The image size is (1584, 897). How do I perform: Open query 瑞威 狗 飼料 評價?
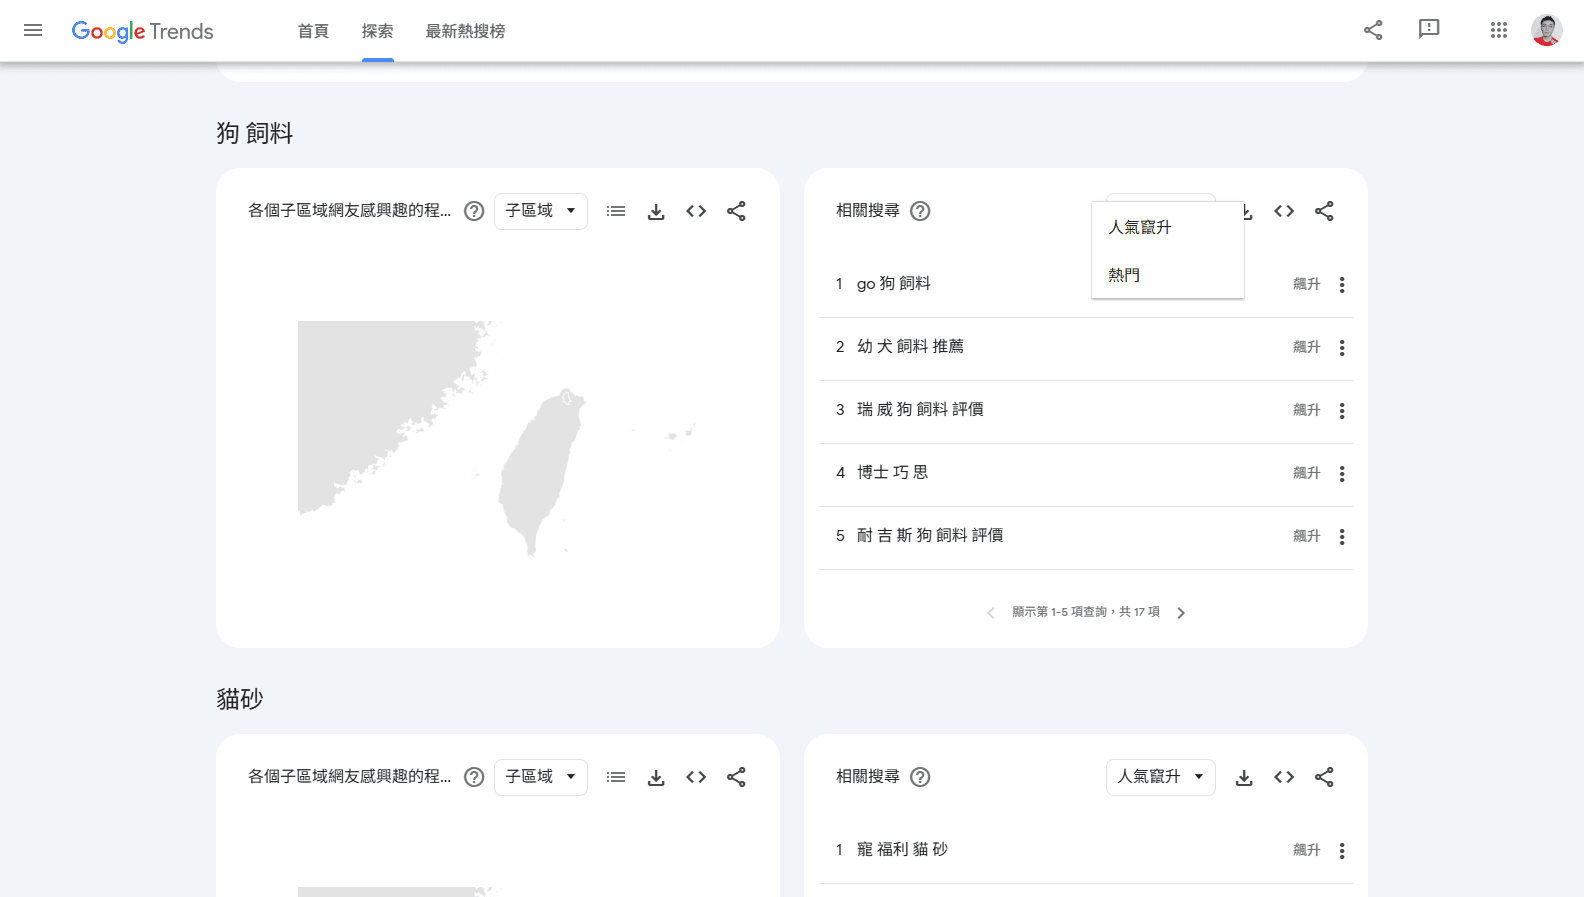pyautogui.click(x=920, y=410)
